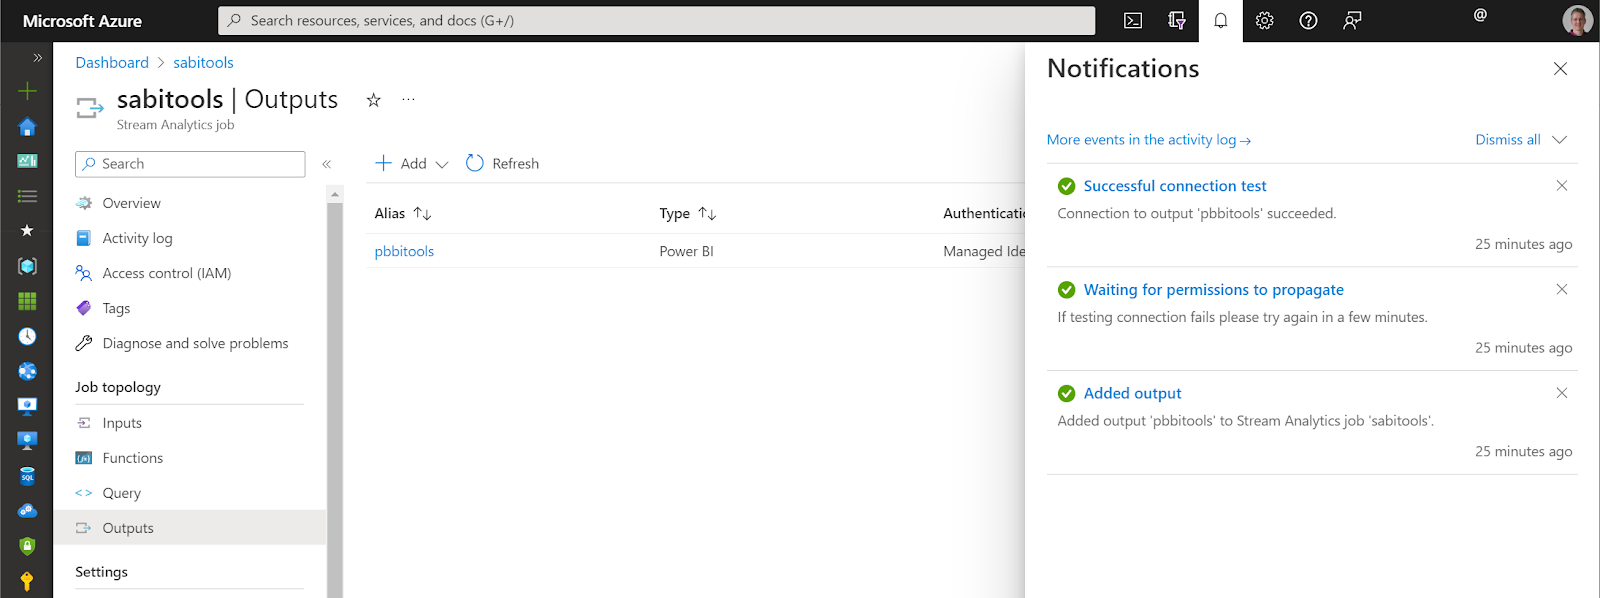Open the Dashboard chart icon in sidebar

click(x=27, y=161)
